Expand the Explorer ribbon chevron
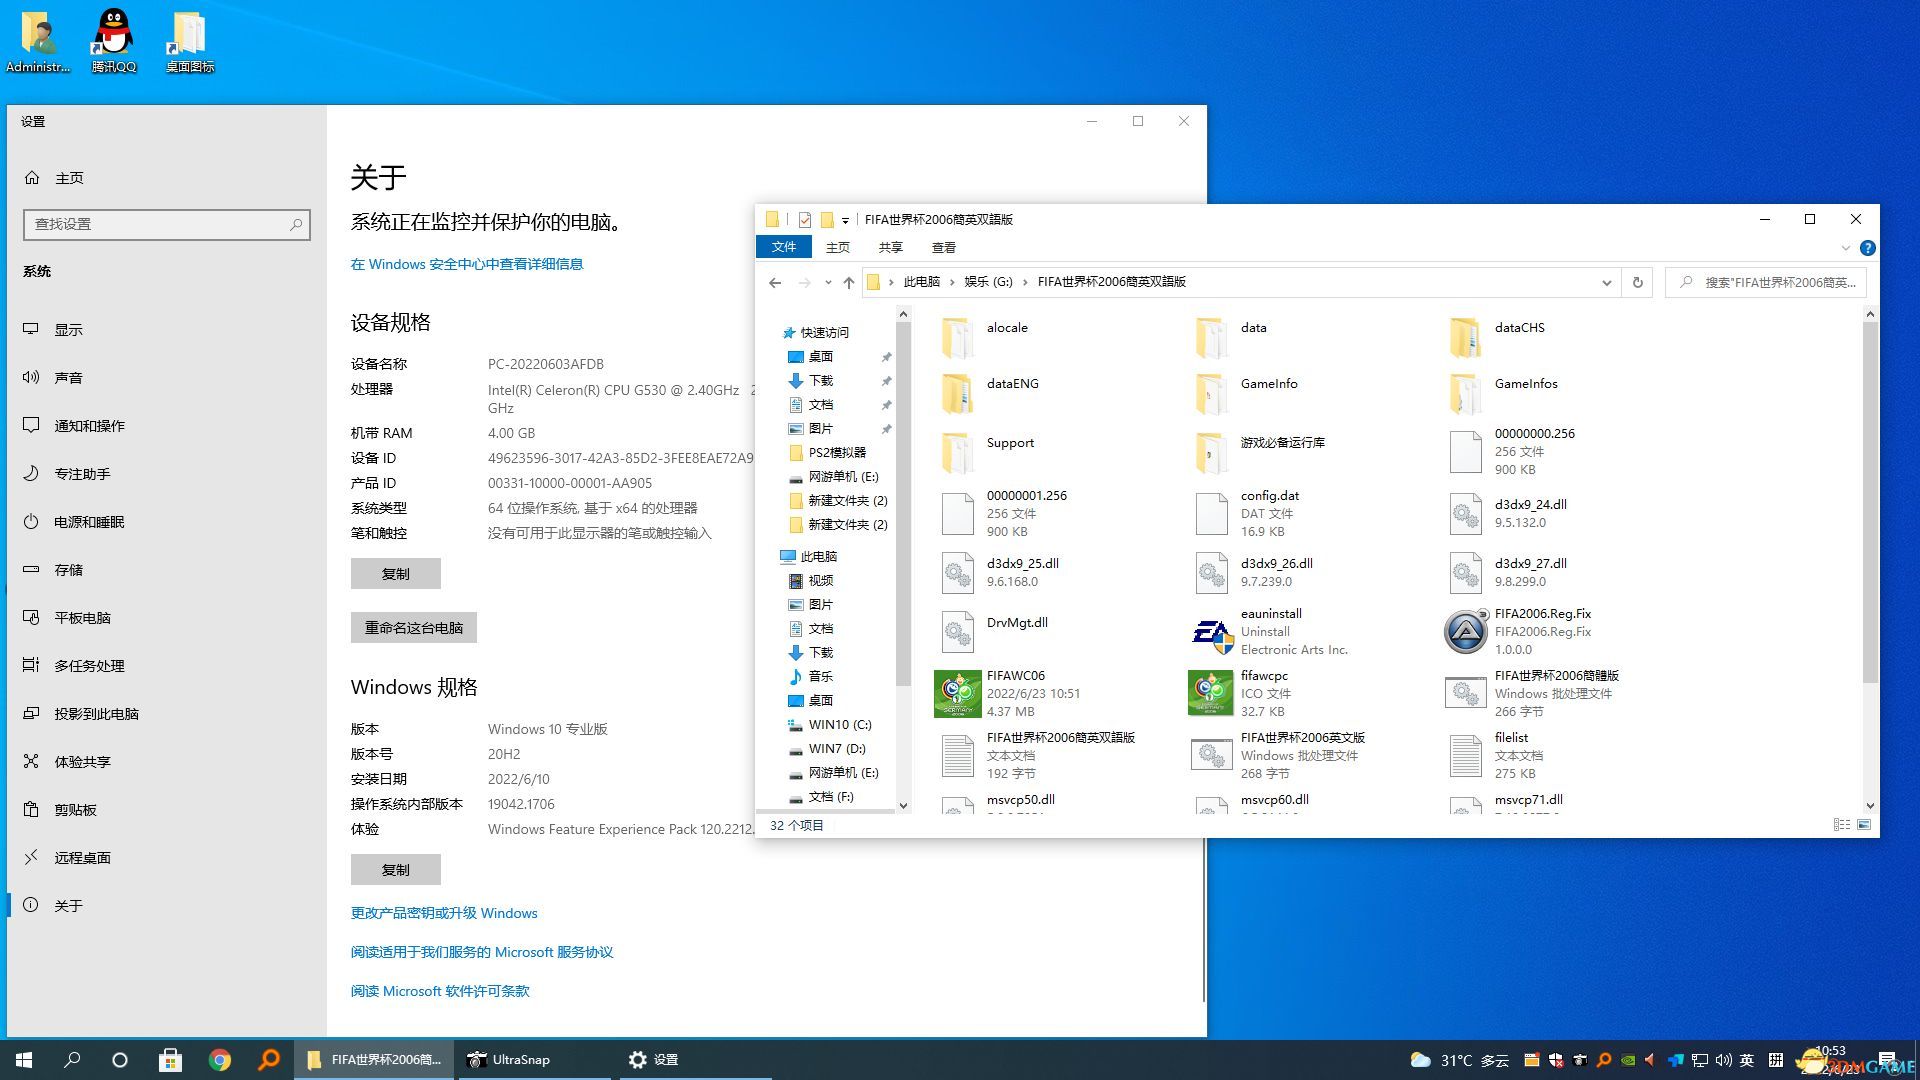 (1845, 248)
